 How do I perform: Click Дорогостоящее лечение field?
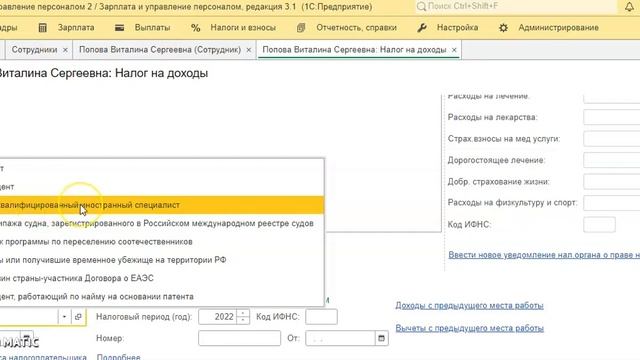612,160
